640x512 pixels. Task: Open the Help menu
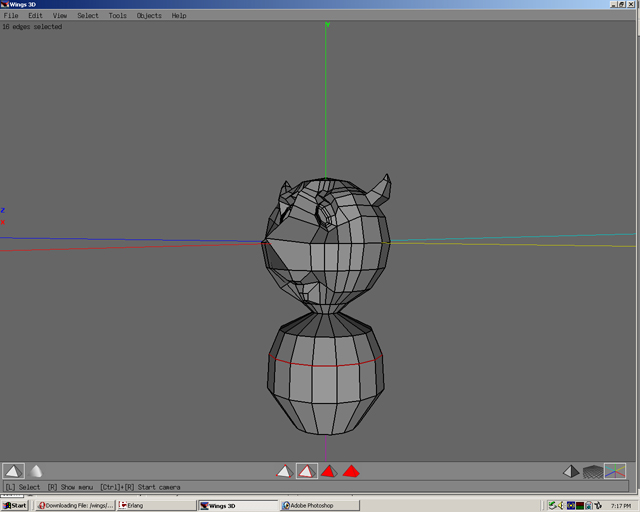coord(179,16)
